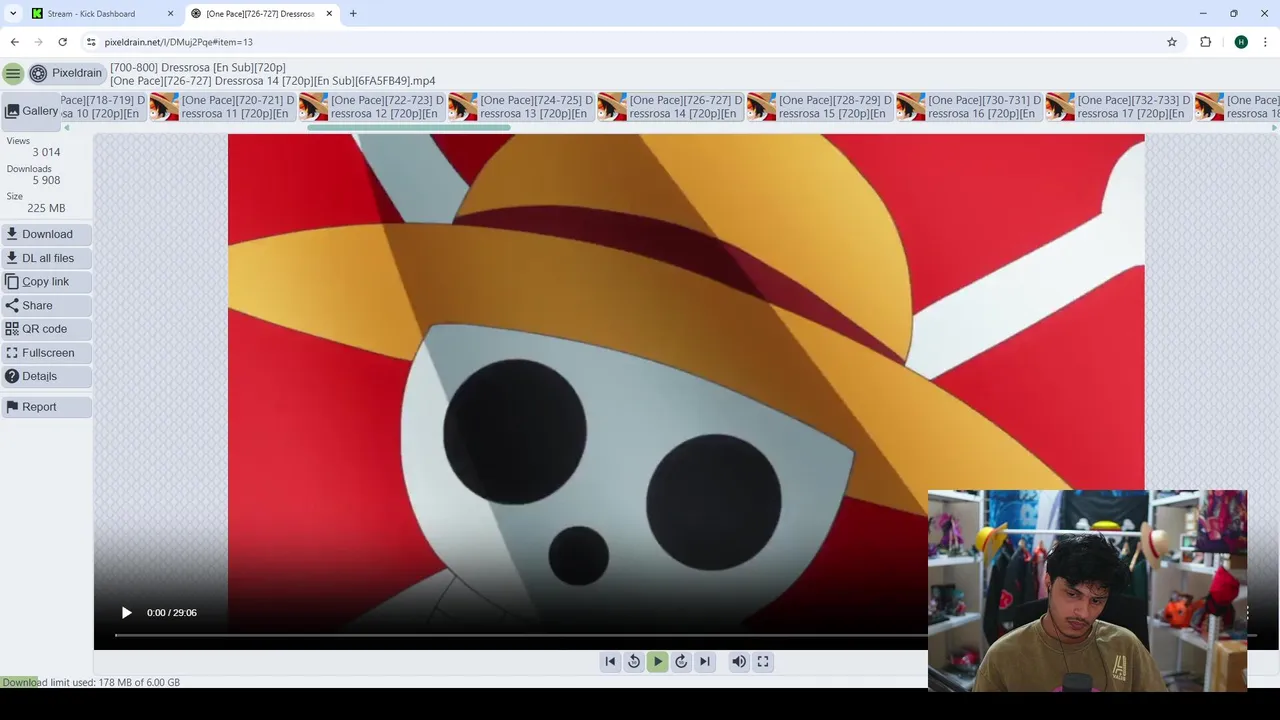Select Dressrosa 15 [728-729] file
The height and width of the screenshot is (720, 1280).
coord(820,107)
